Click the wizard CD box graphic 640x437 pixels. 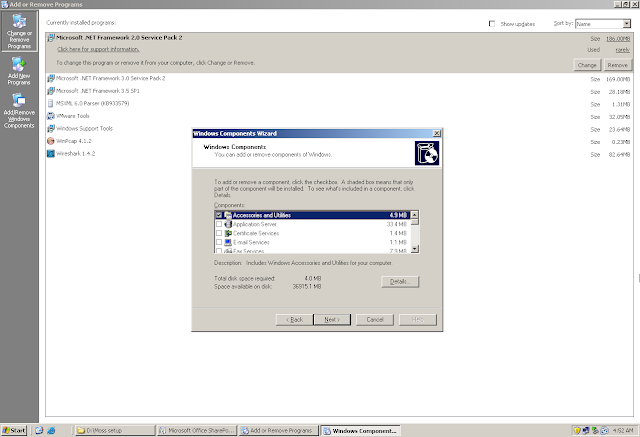pyautogui.click(x=427, y=153)
